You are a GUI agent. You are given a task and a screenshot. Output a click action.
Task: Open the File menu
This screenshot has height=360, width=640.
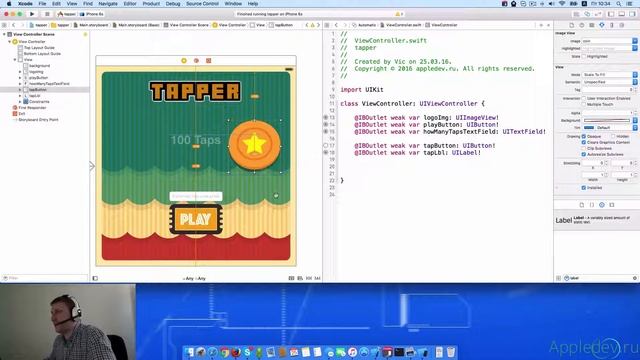point(42,4)
